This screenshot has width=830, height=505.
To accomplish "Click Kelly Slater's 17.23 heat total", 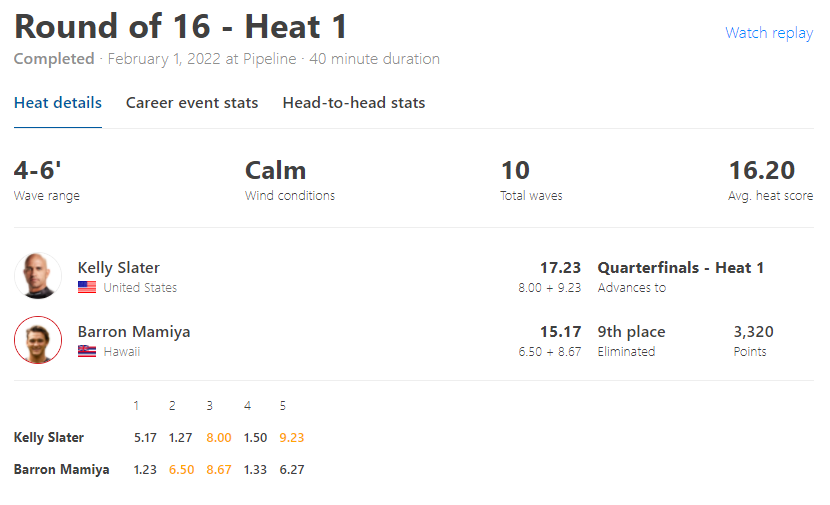I will 560,268.
